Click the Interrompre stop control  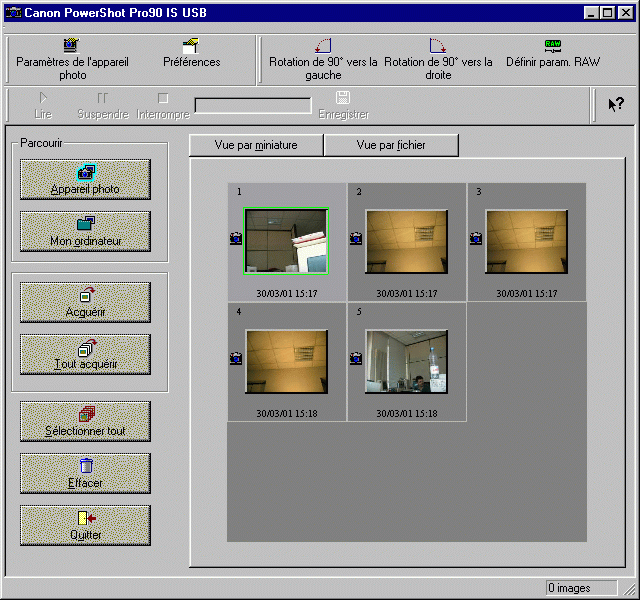point(163,106)
